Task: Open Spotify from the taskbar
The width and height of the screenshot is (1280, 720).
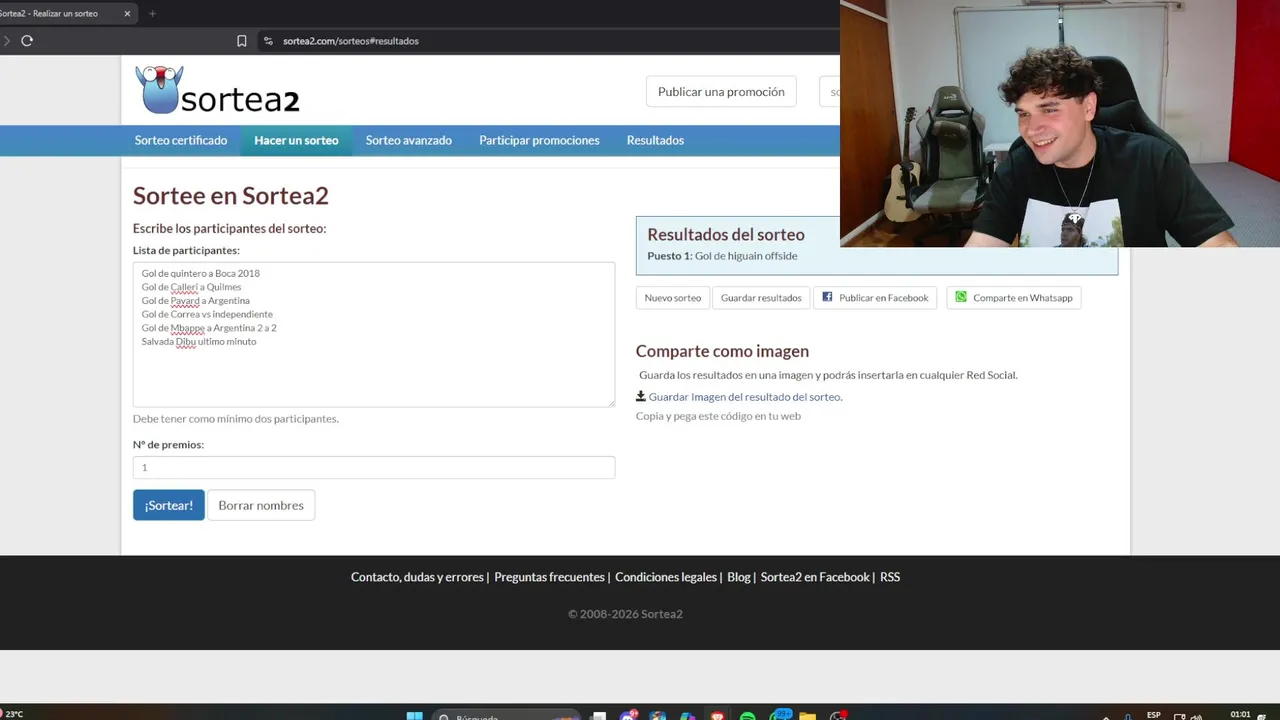Action: tap(748, 716)
